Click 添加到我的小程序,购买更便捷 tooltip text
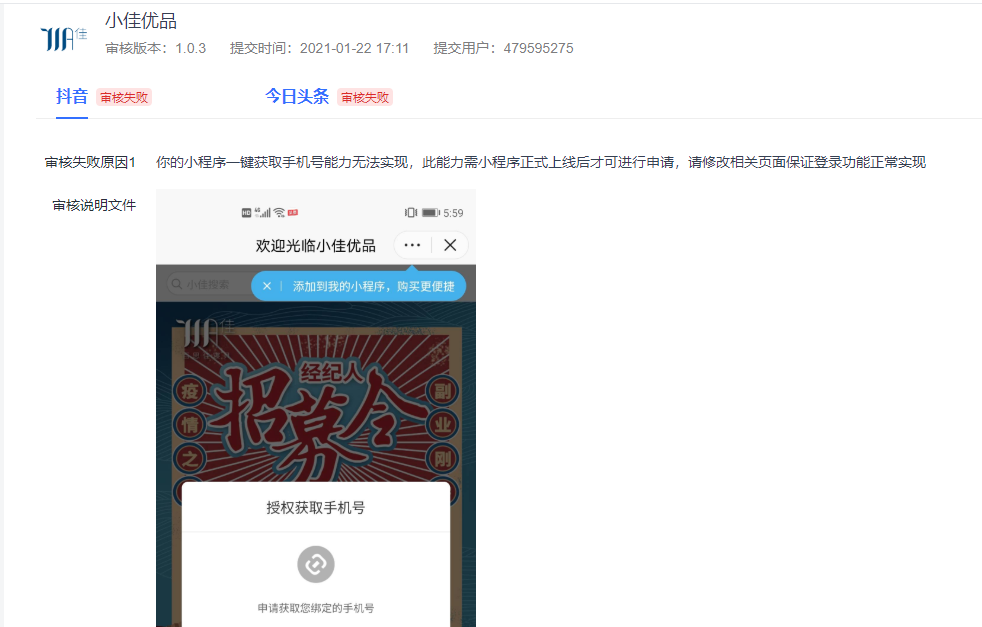 (x=373, y=286)
